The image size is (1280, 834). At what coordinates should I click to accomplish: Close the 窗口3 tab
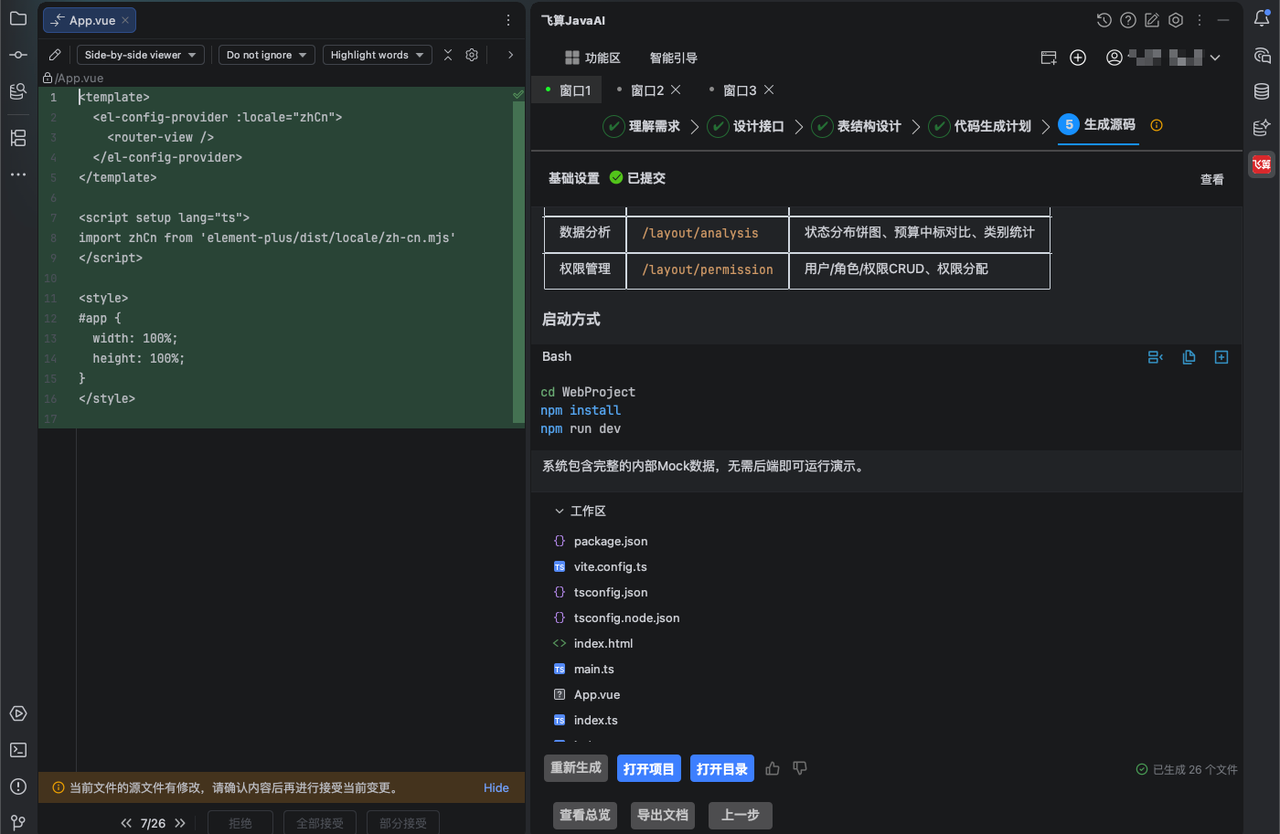click(769, 90)
